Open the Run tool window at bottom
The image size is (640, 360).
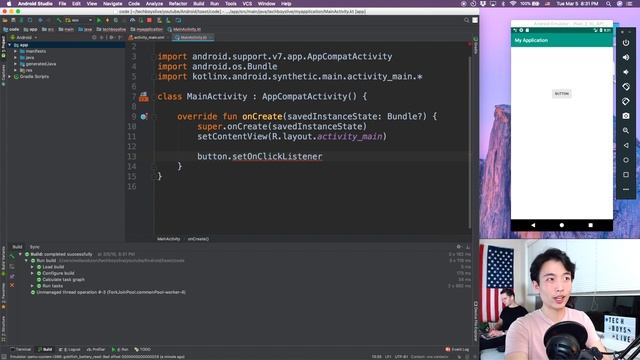coord(120,349)
